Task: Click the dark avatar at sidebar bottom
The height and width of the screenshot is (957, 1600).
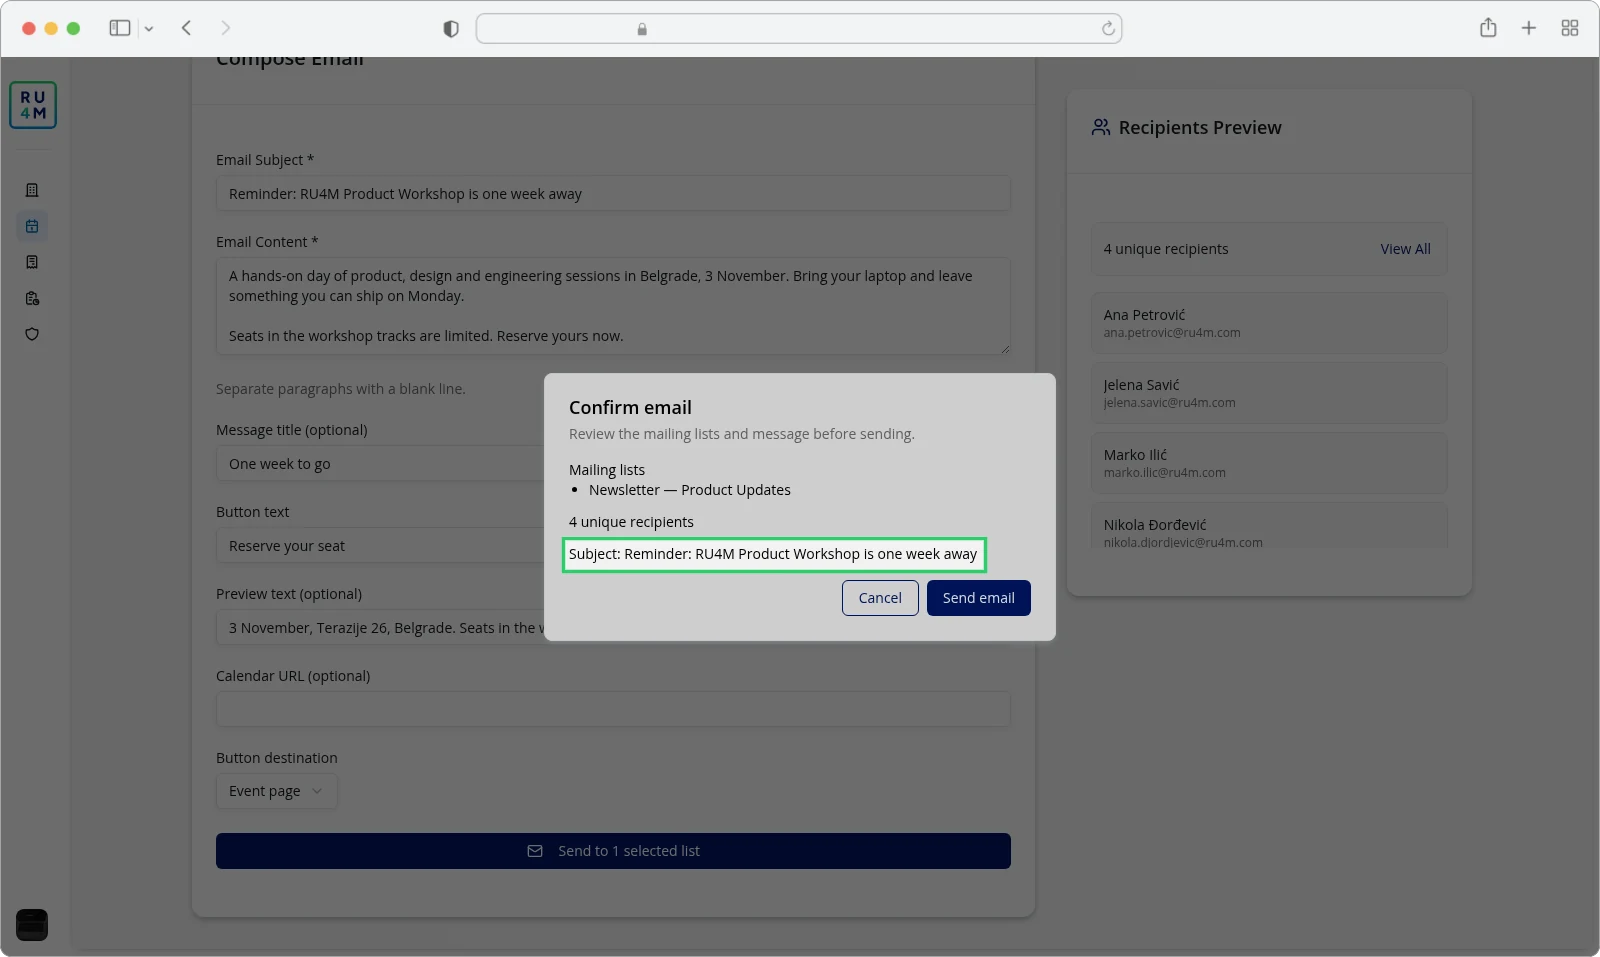Action: [x=32, y=925]
